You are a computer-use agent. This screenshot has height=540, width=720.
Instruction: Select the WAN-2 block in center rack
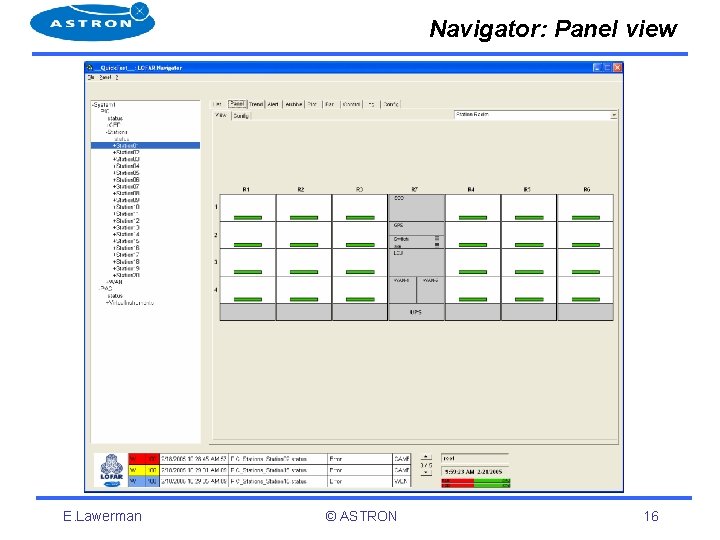pyautogui.click(x=431, y=290)
